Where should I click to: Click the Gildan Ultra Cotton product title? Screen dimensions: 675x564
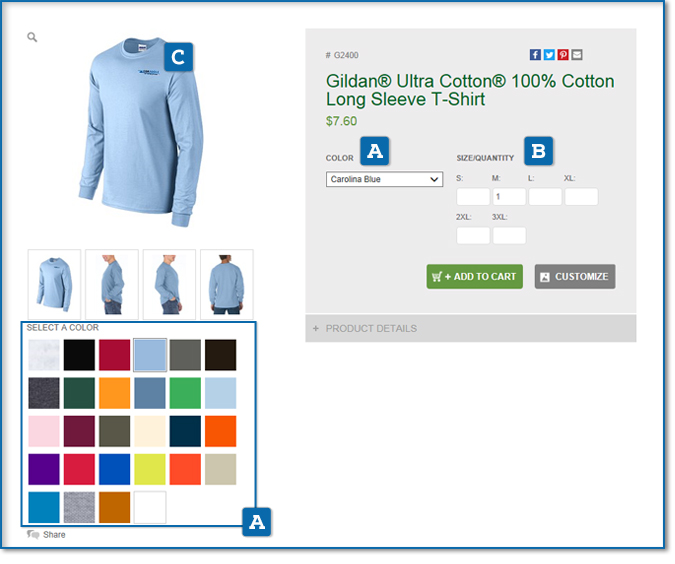(x=470, y=90)
